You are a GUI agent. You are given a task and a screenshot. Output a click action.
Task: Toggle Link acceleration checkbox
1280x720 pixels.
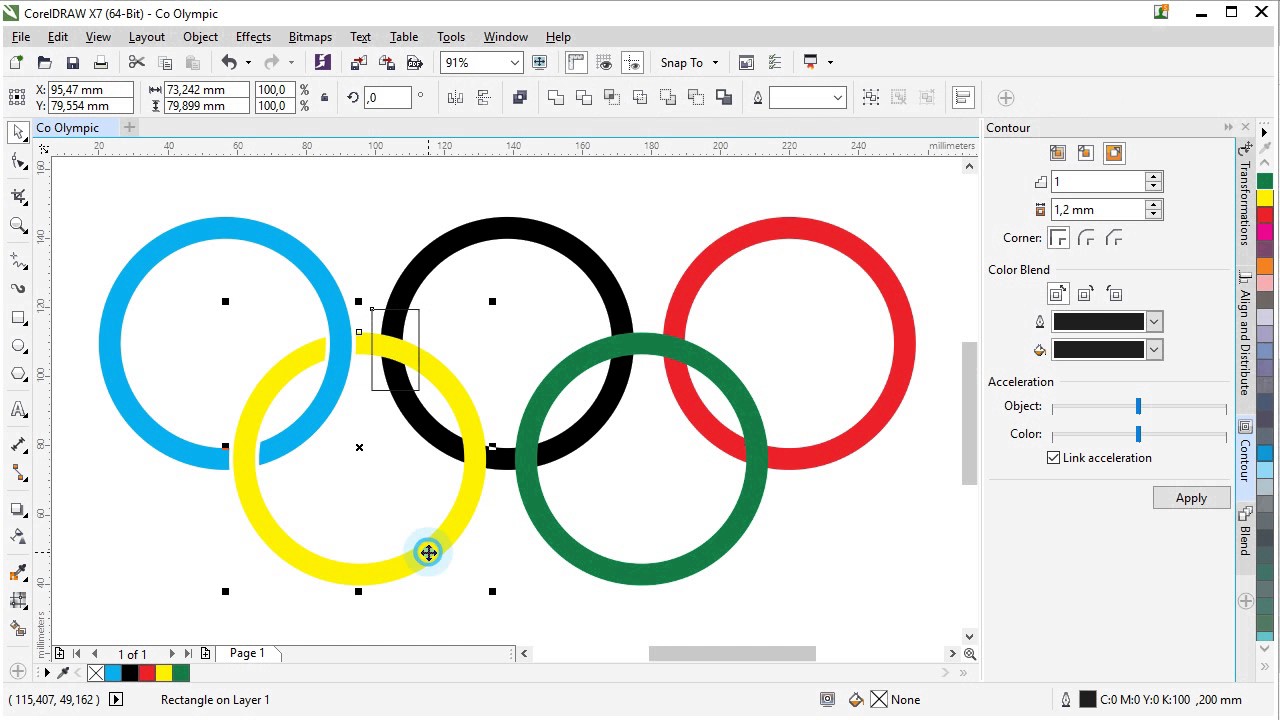tap(1053, 458)
